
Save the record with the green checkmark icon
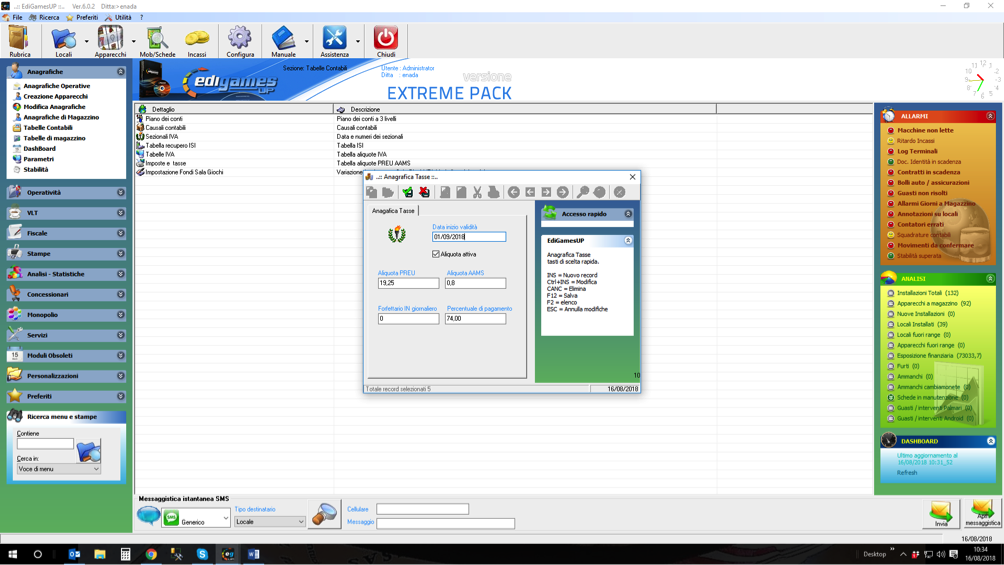click(x=407, y=192)
